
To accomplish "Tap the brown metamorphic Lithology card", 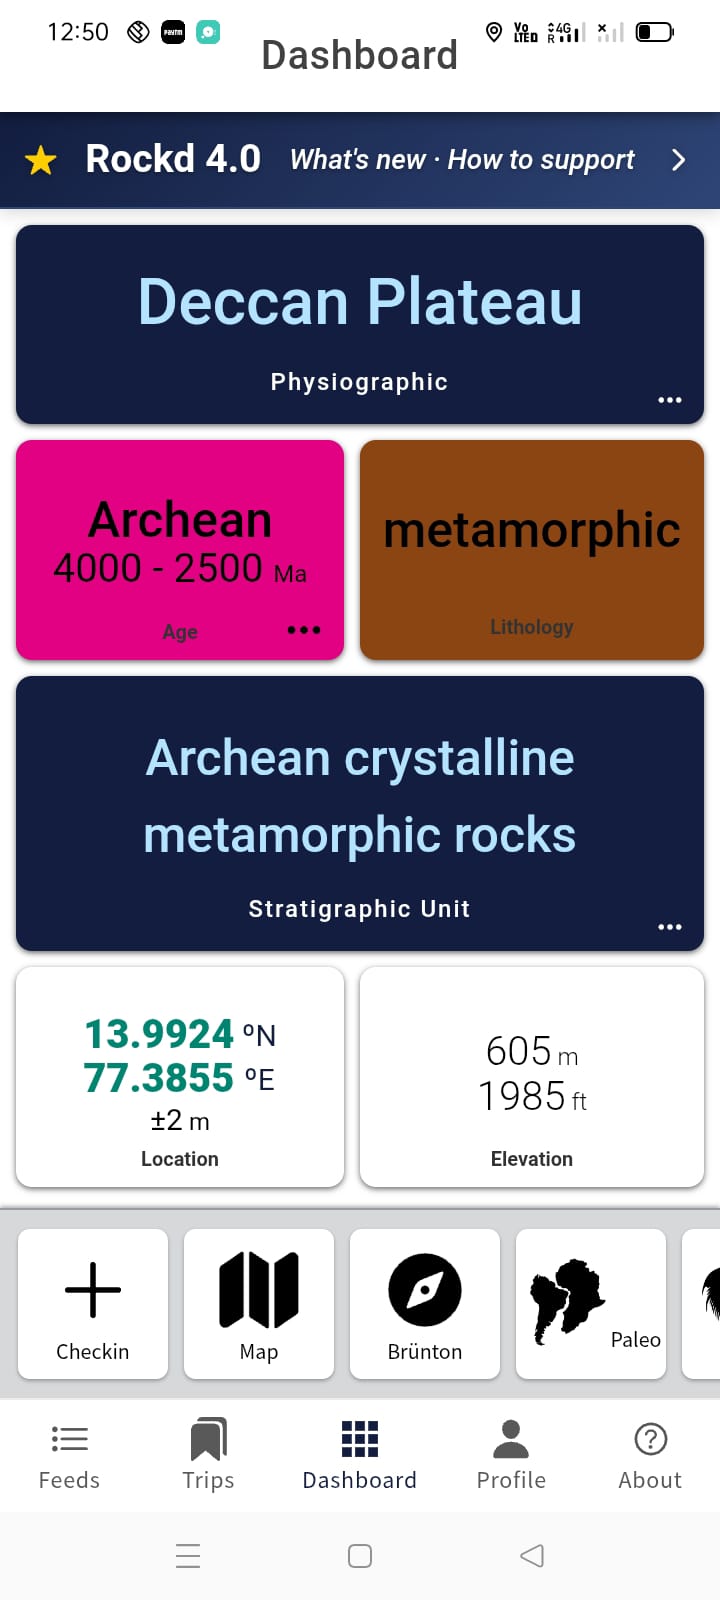I will point(531,549).
